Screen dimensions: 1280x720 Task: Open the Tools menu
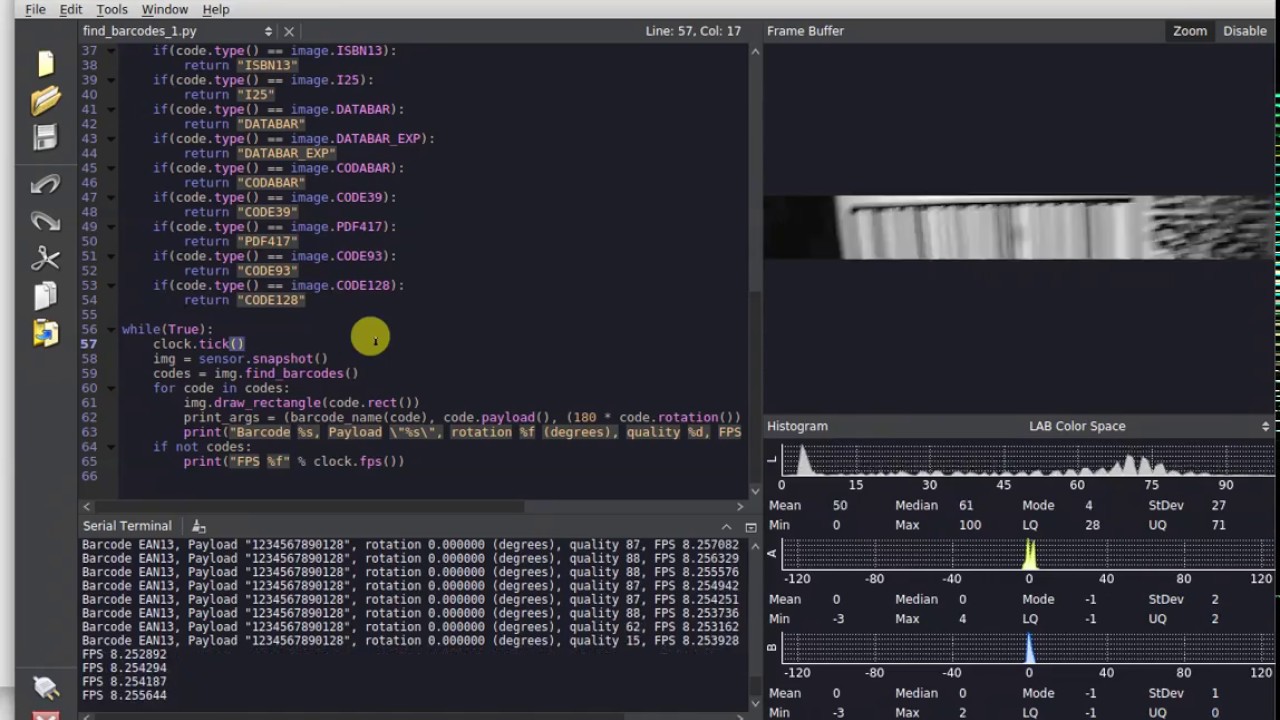tap(111, 9)
